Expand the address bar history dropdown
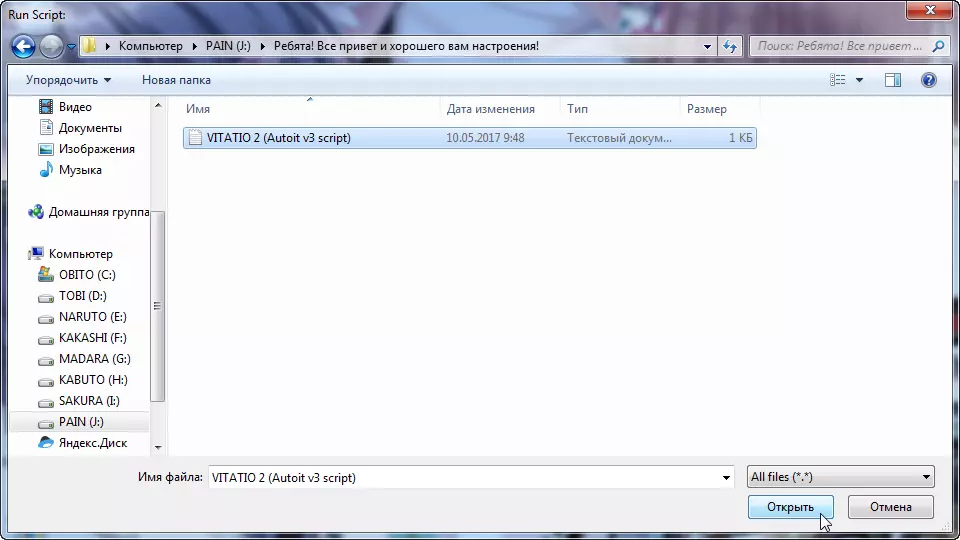 (707, 47)
